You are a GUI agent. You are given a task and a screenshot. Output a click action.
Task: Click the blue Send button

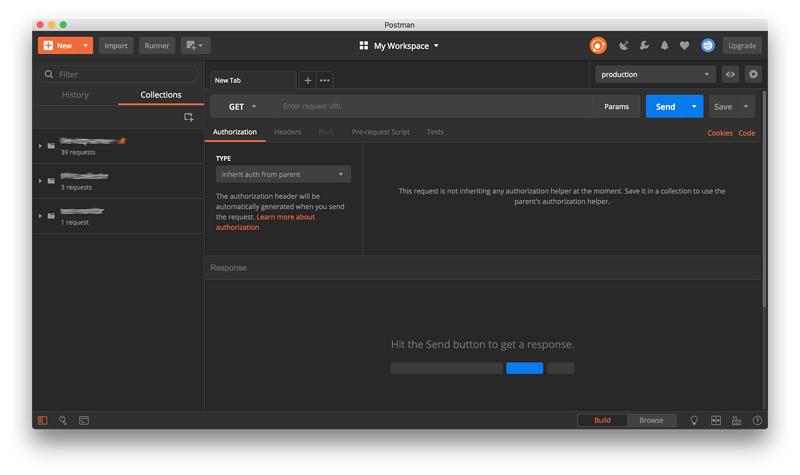[x=665, y=106]
